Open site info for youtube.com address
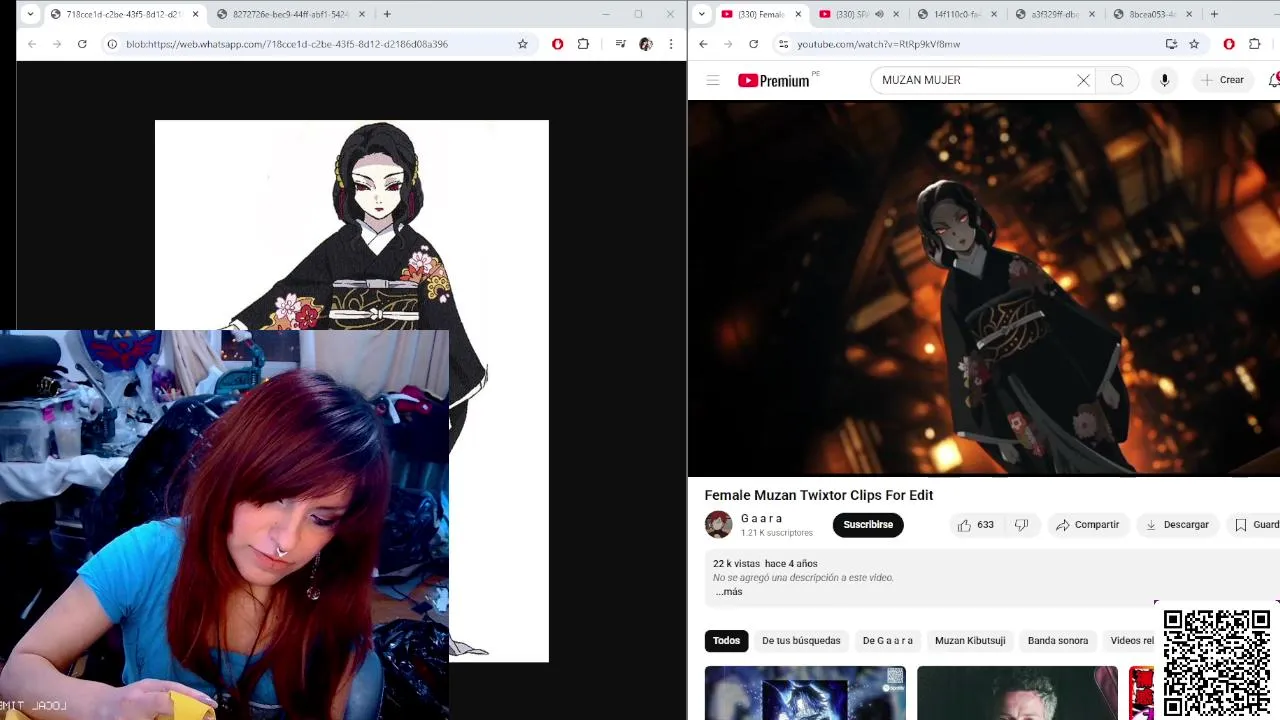Viewport: 1280px width, 720px height. click(x=783, y=44)
